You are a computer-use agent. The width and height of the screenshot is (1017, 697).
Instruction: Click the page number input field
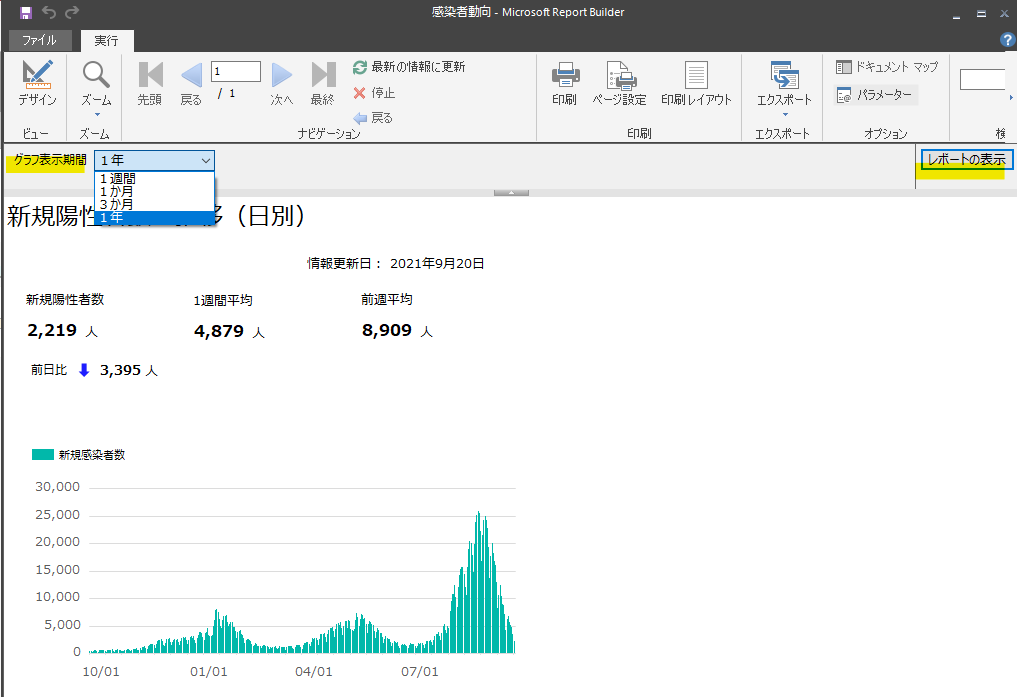[x=236, y=72]
